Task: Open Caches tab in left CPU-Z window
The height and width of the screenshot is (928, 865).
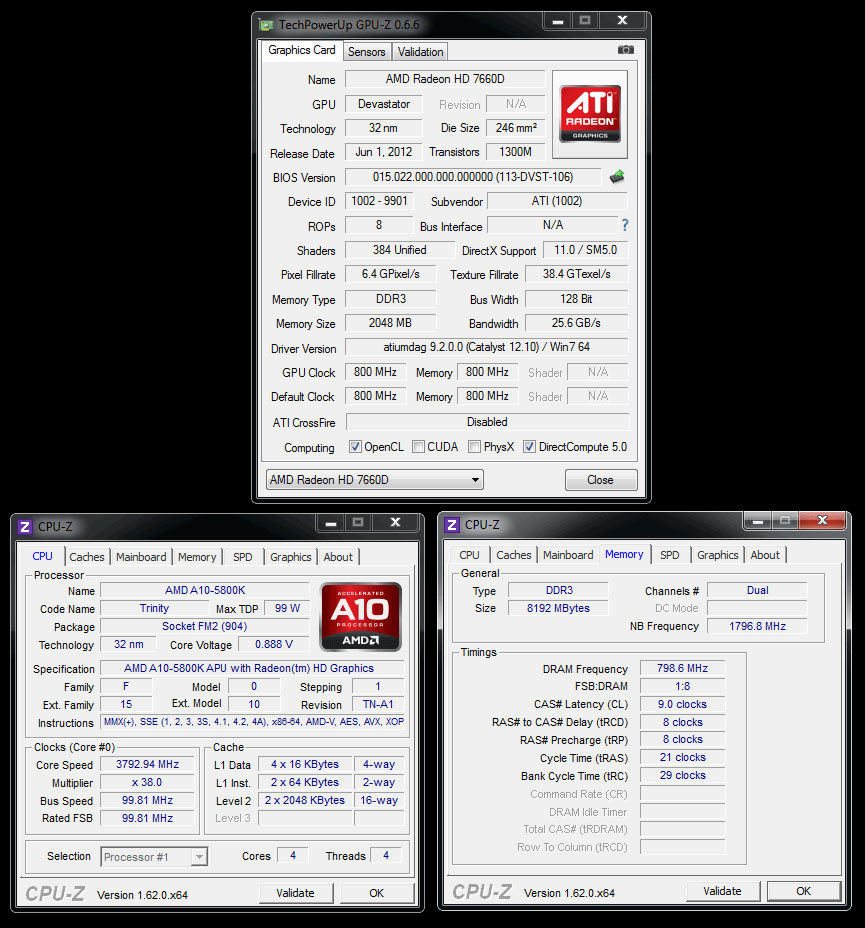Action: 87,557
